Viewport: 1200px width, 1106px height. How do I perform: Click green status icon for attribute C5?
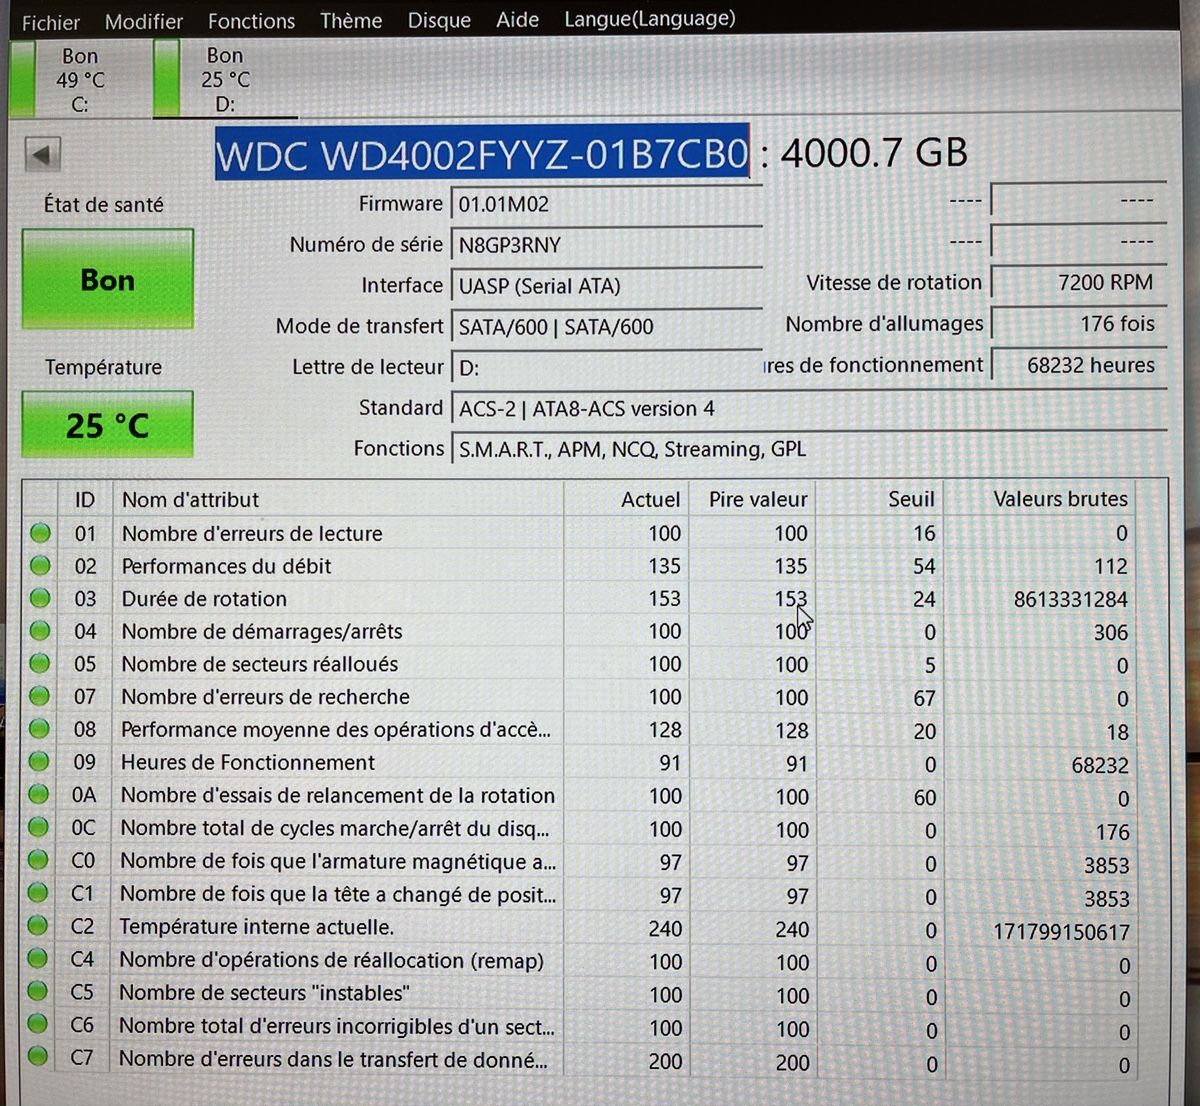tap(38, 992)
